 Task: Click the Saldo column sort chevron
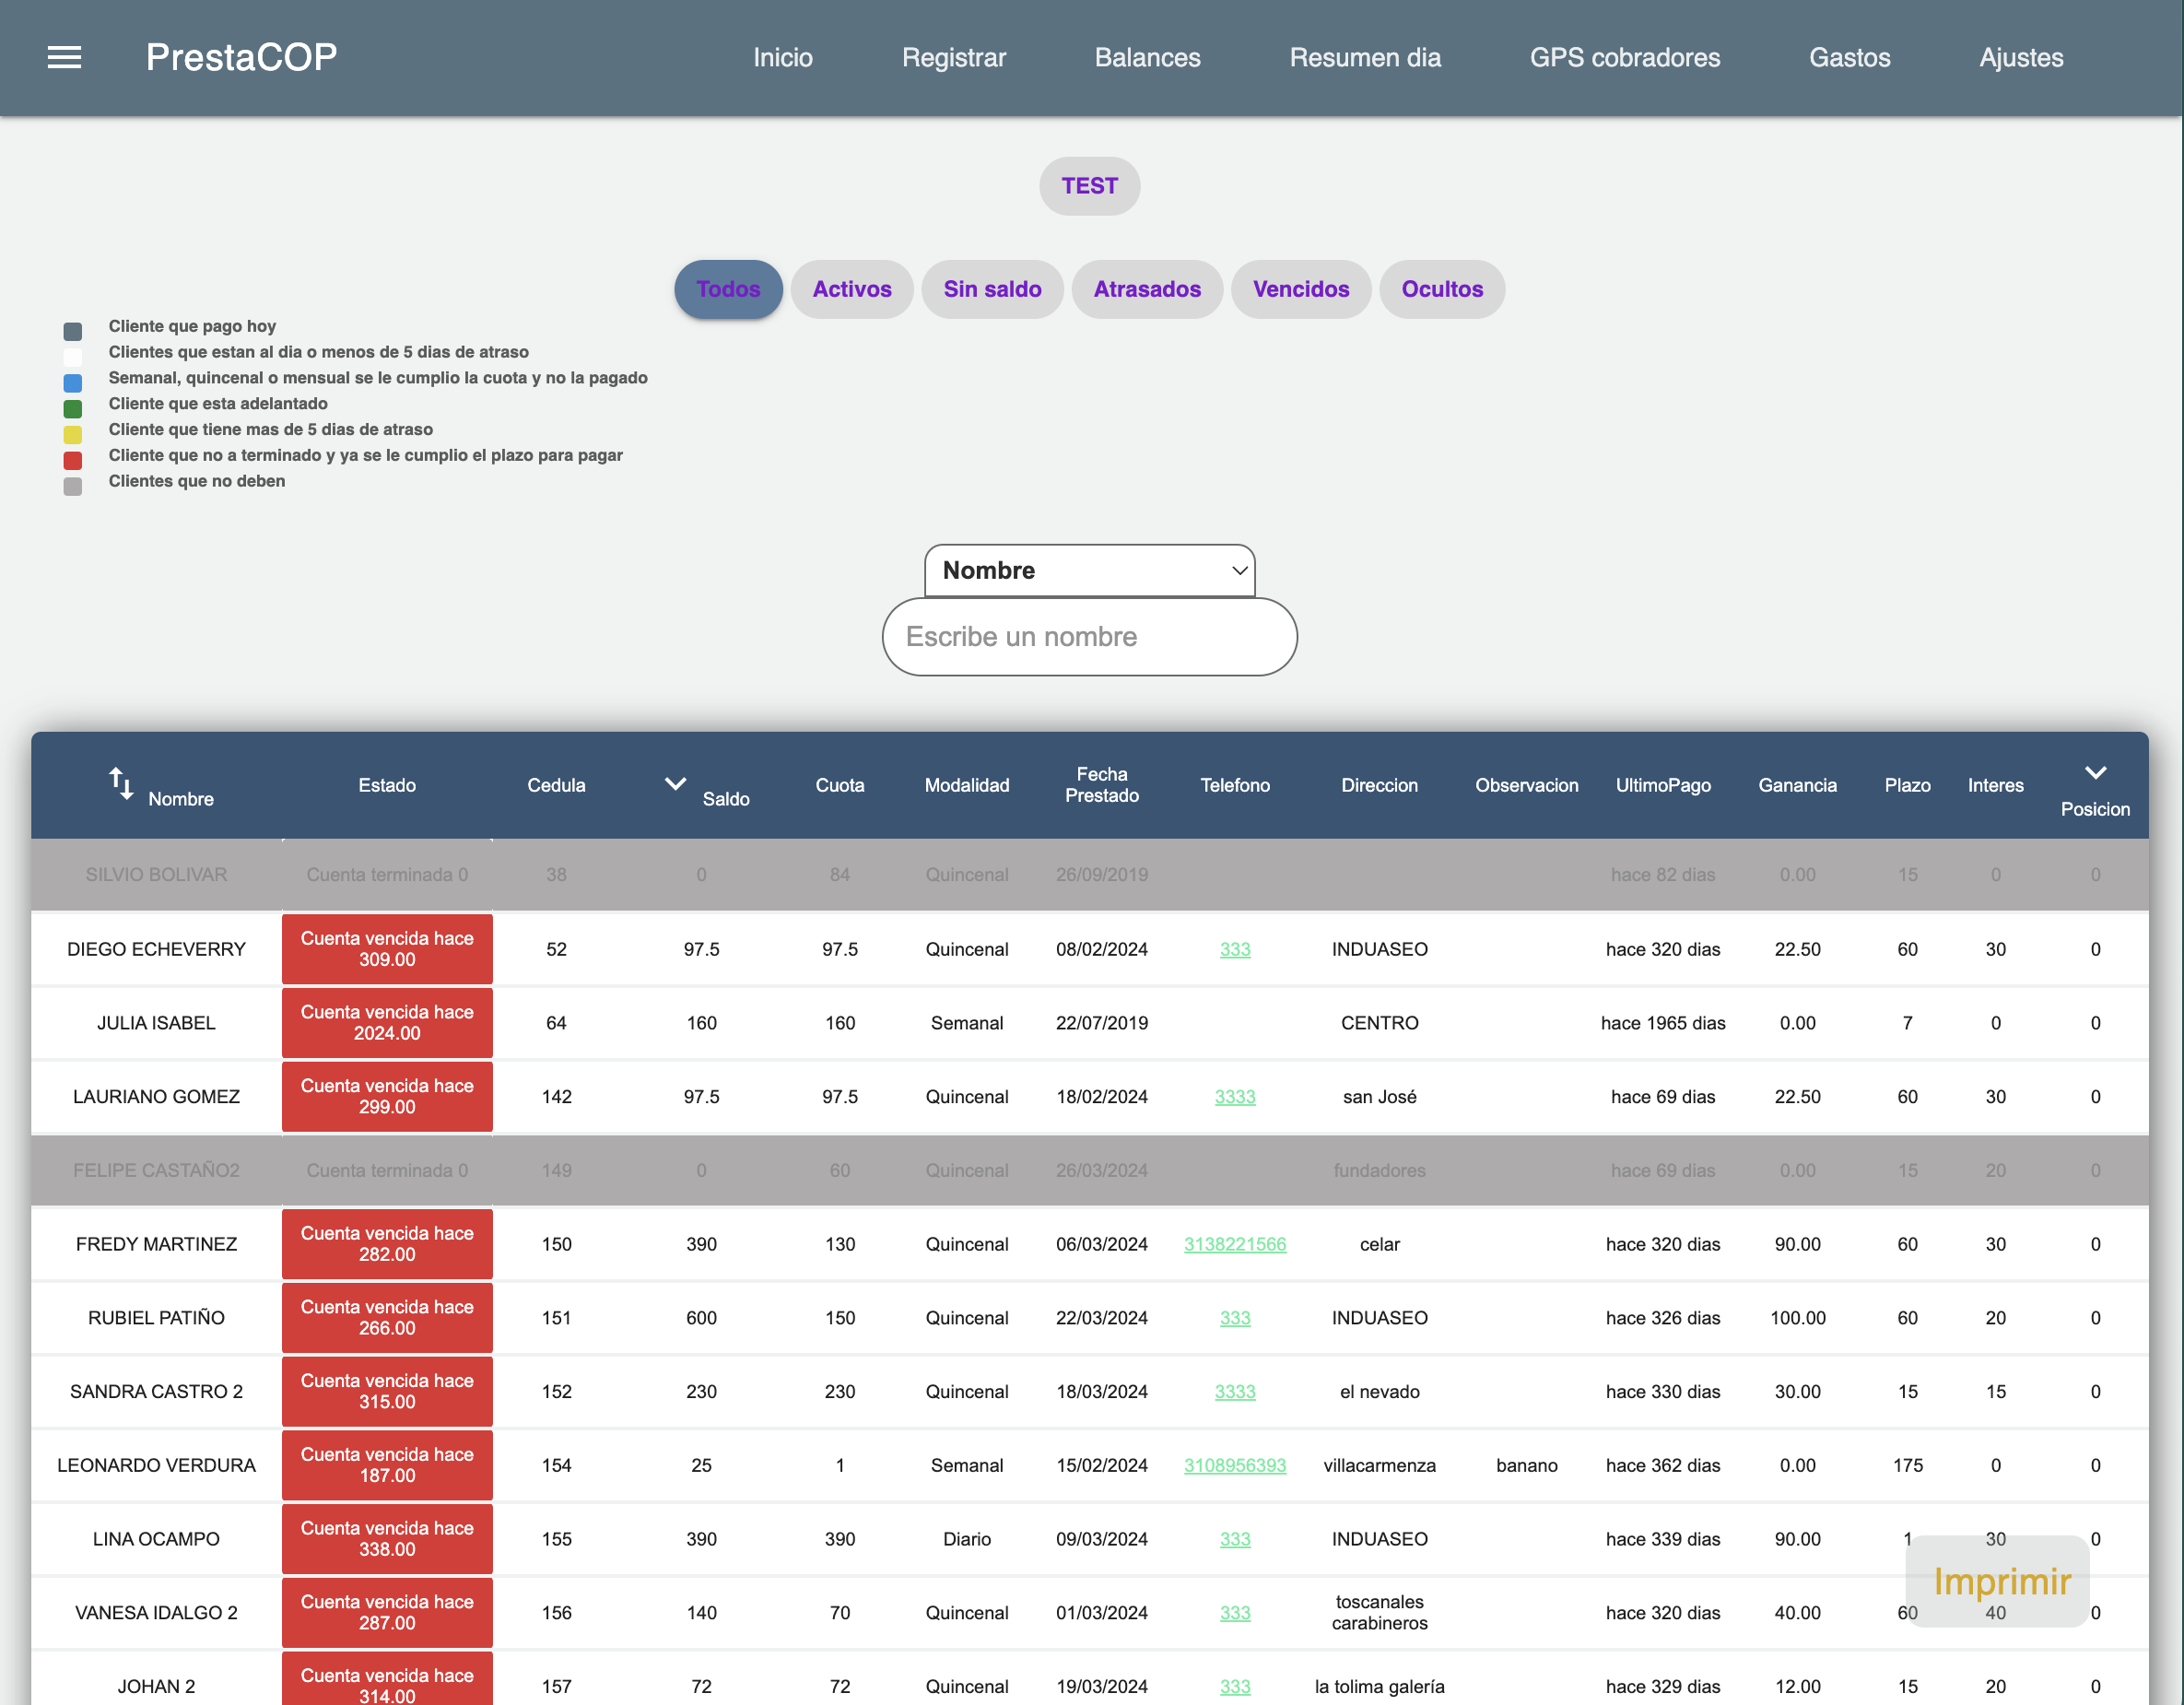[x=675, y=784]
